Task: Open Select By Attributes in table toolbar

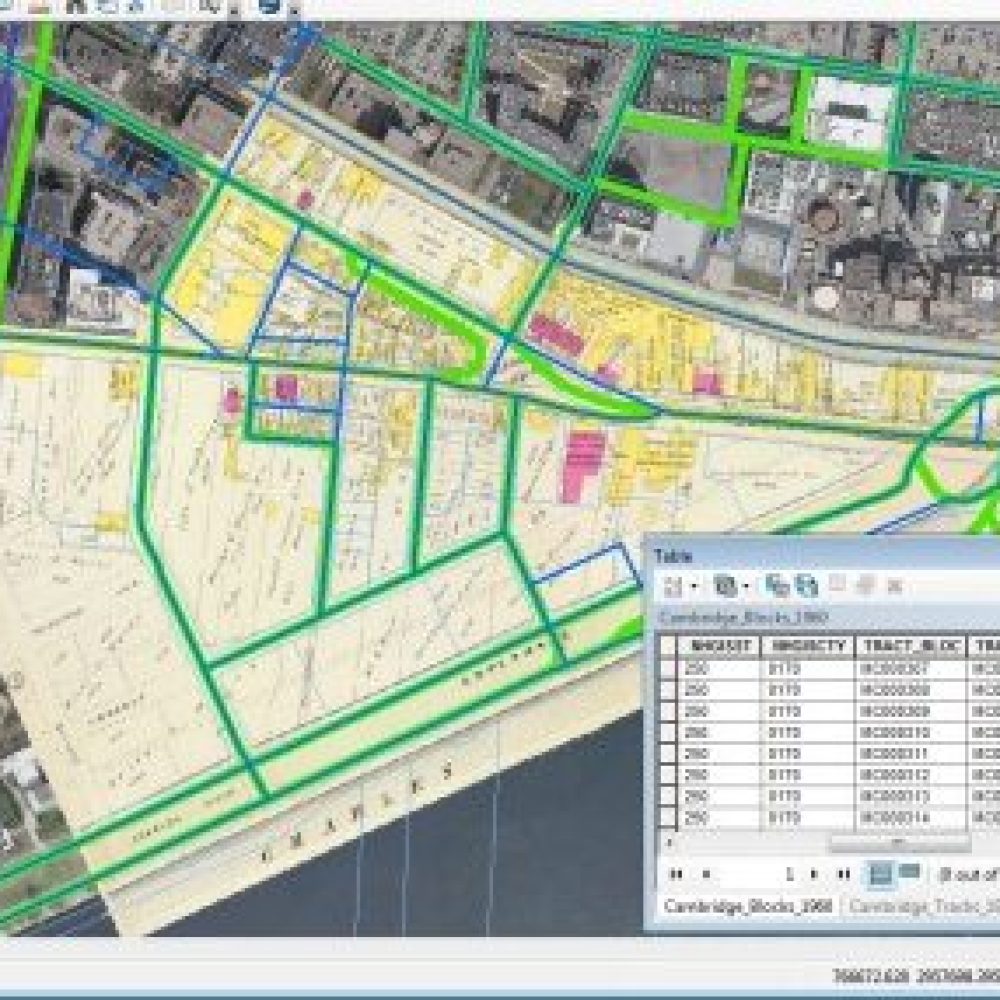Action: coord(776,585)
